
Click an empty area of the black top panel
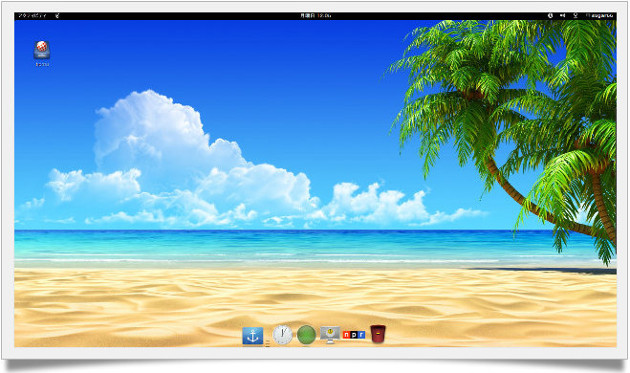pyautogui.click(x=181, y=16)
